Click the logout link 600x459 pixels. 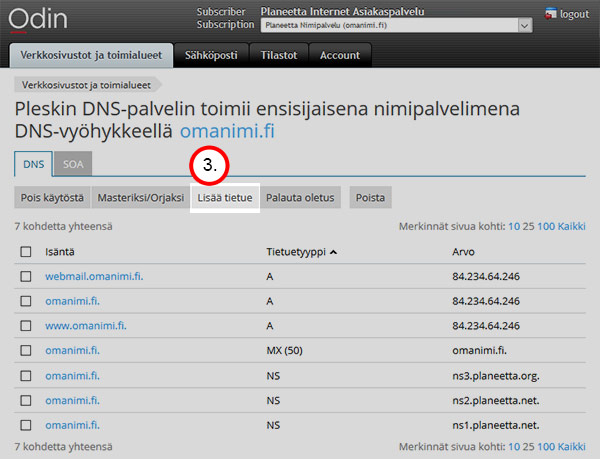[574, 14]
